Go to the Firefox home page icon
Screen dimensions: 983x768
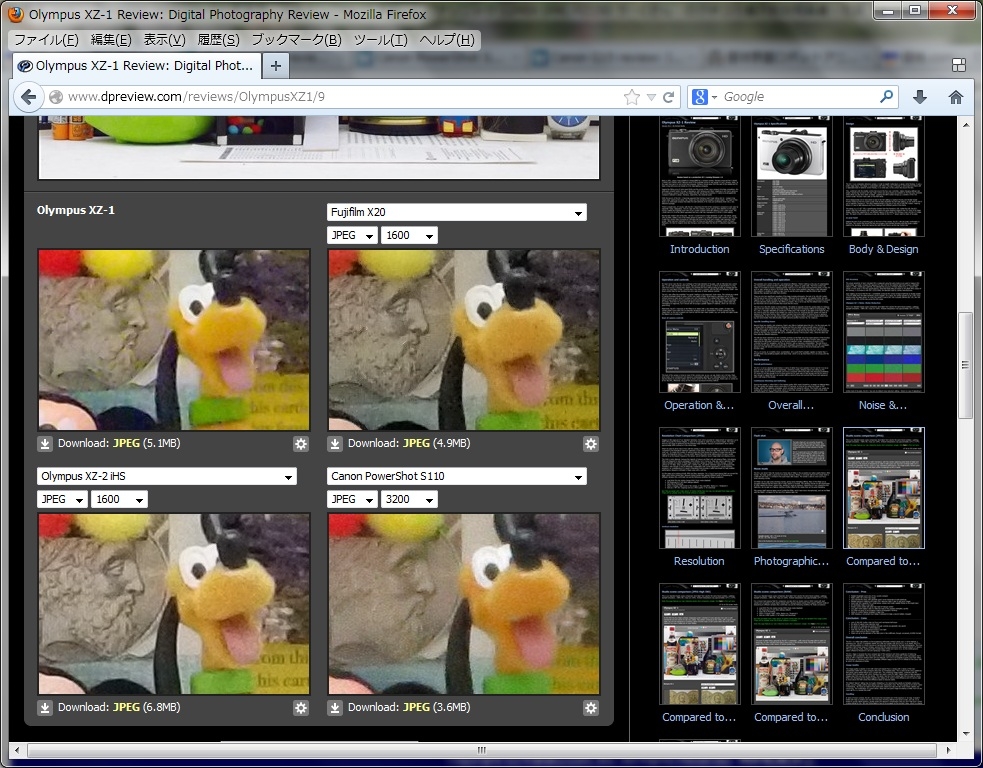[956, 97]
